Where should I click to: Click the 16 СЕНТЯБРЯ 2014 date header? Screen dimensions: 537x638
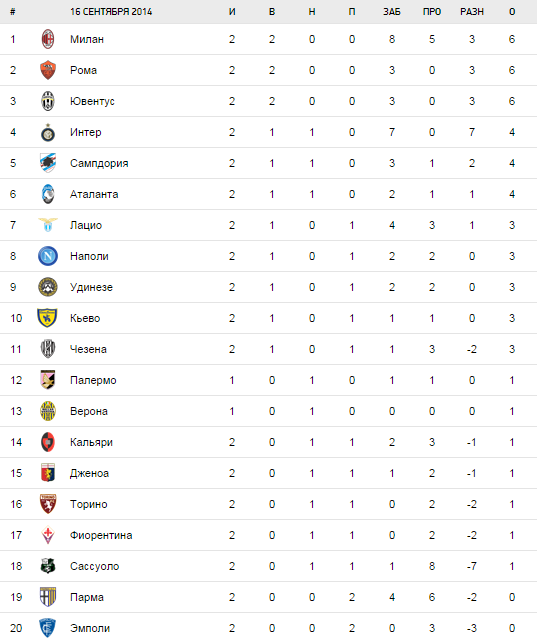111,12
